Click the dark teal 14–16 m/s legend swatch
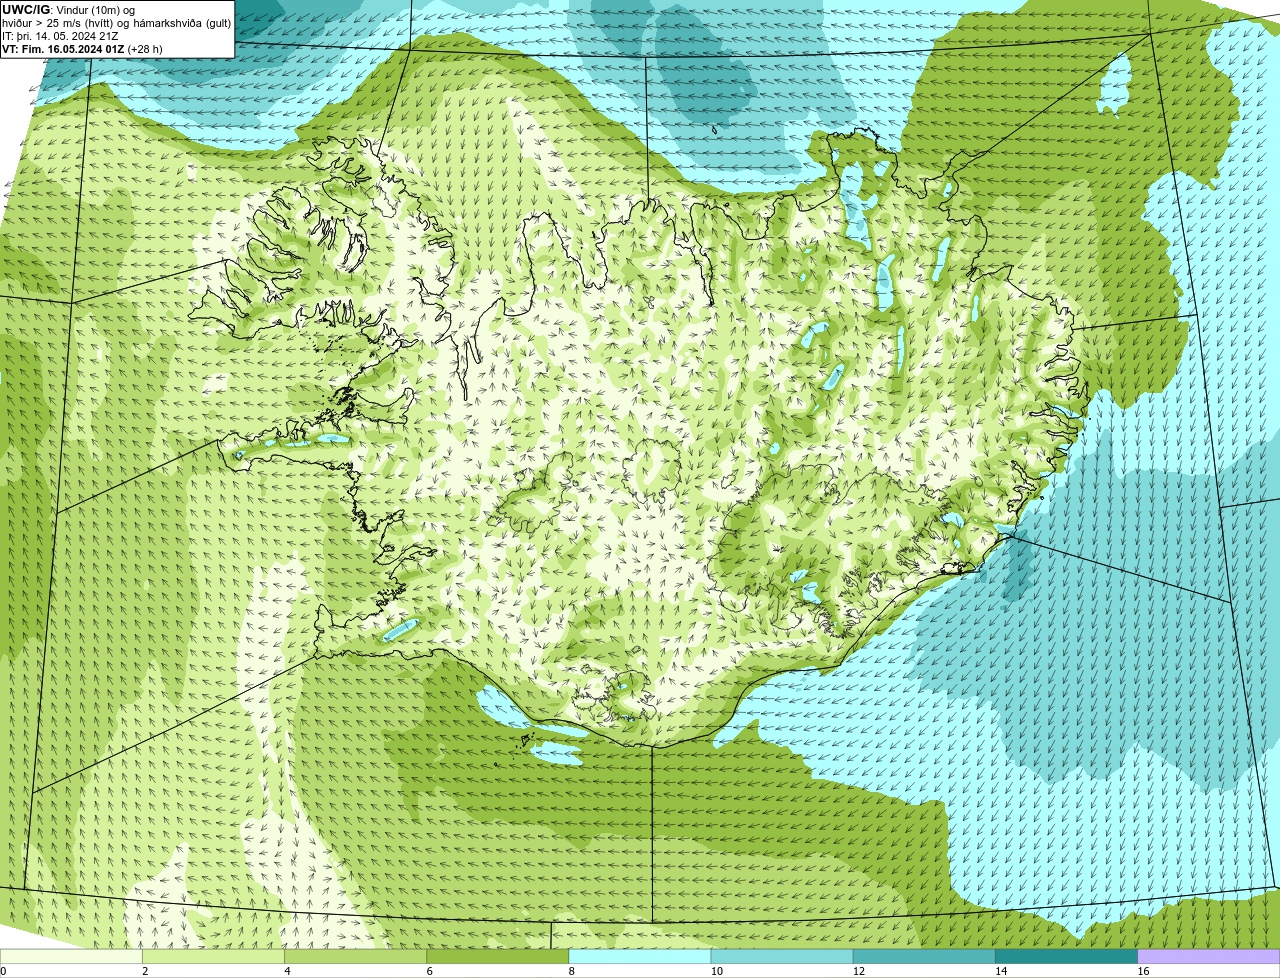The image size is (1280, 978). click(1066, 956)
